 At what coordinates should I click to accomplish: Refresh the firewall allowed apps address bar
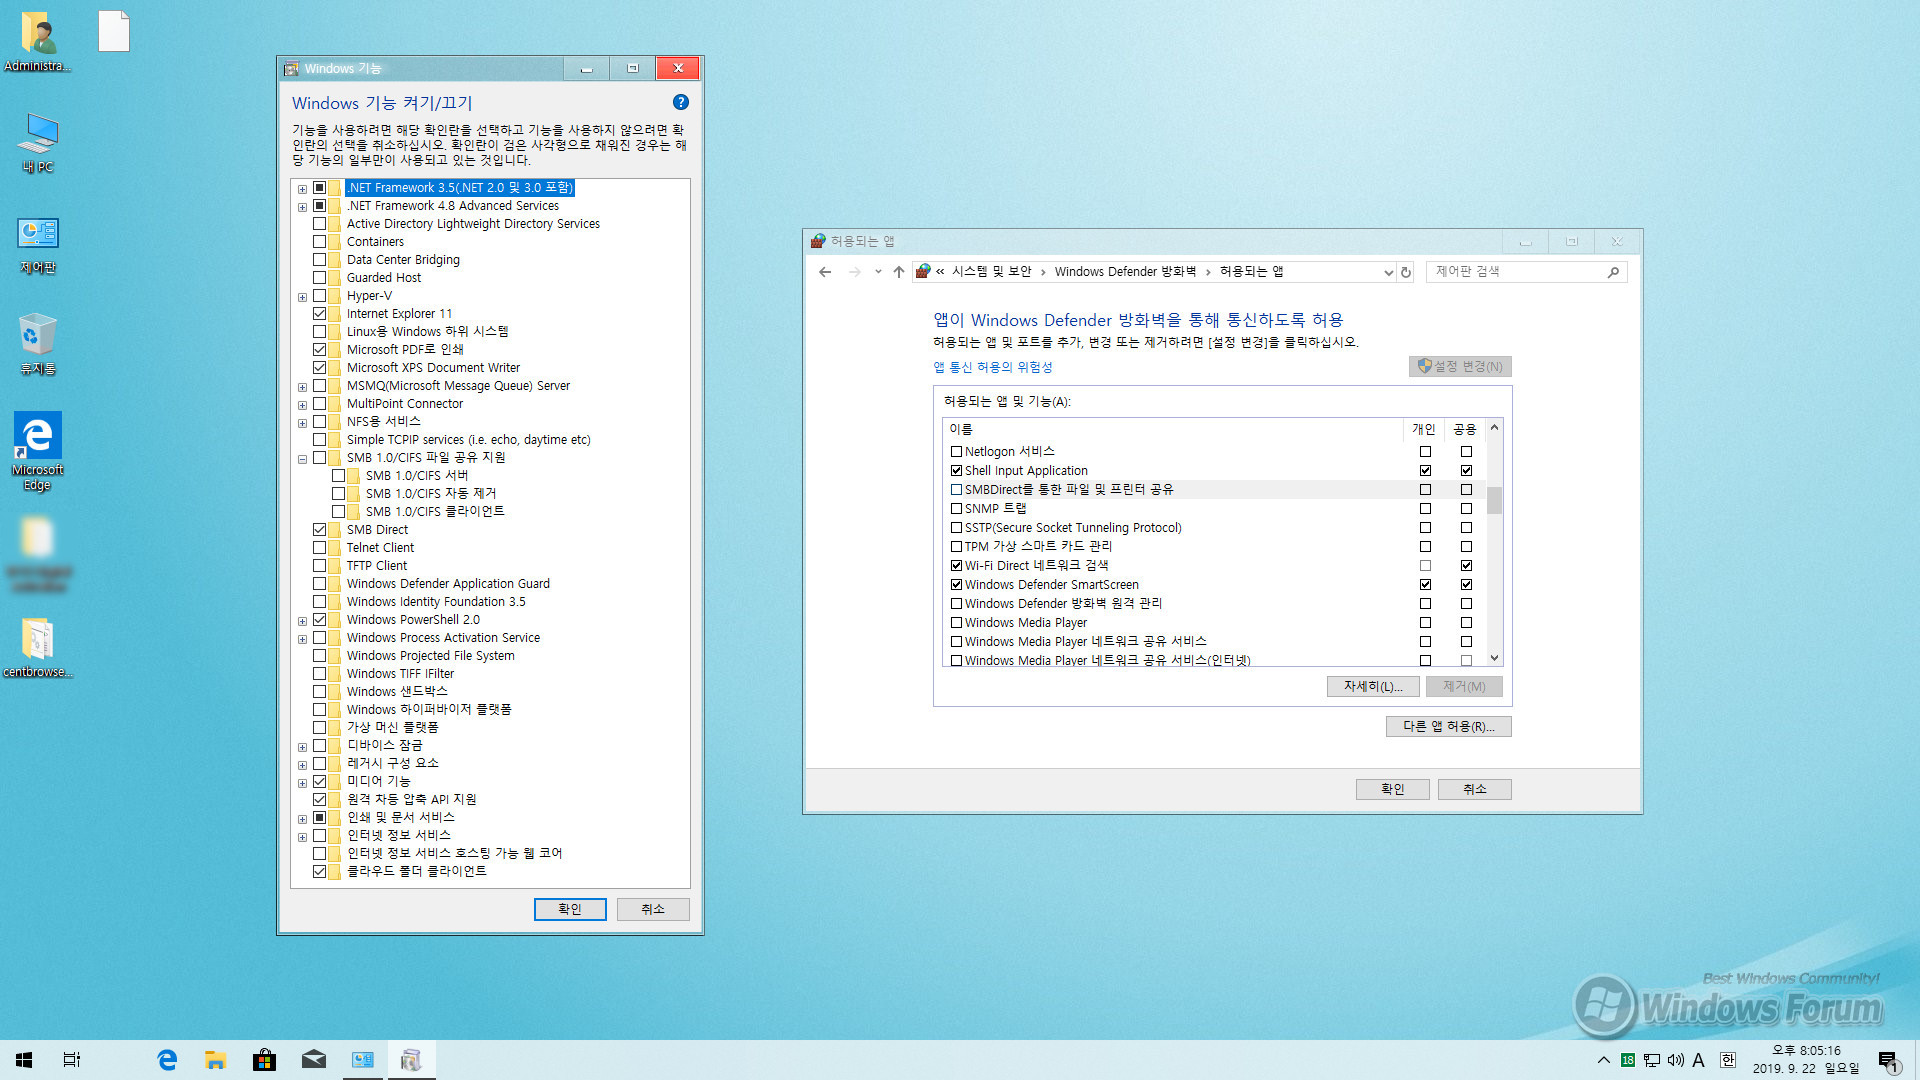pos(1406,272)
